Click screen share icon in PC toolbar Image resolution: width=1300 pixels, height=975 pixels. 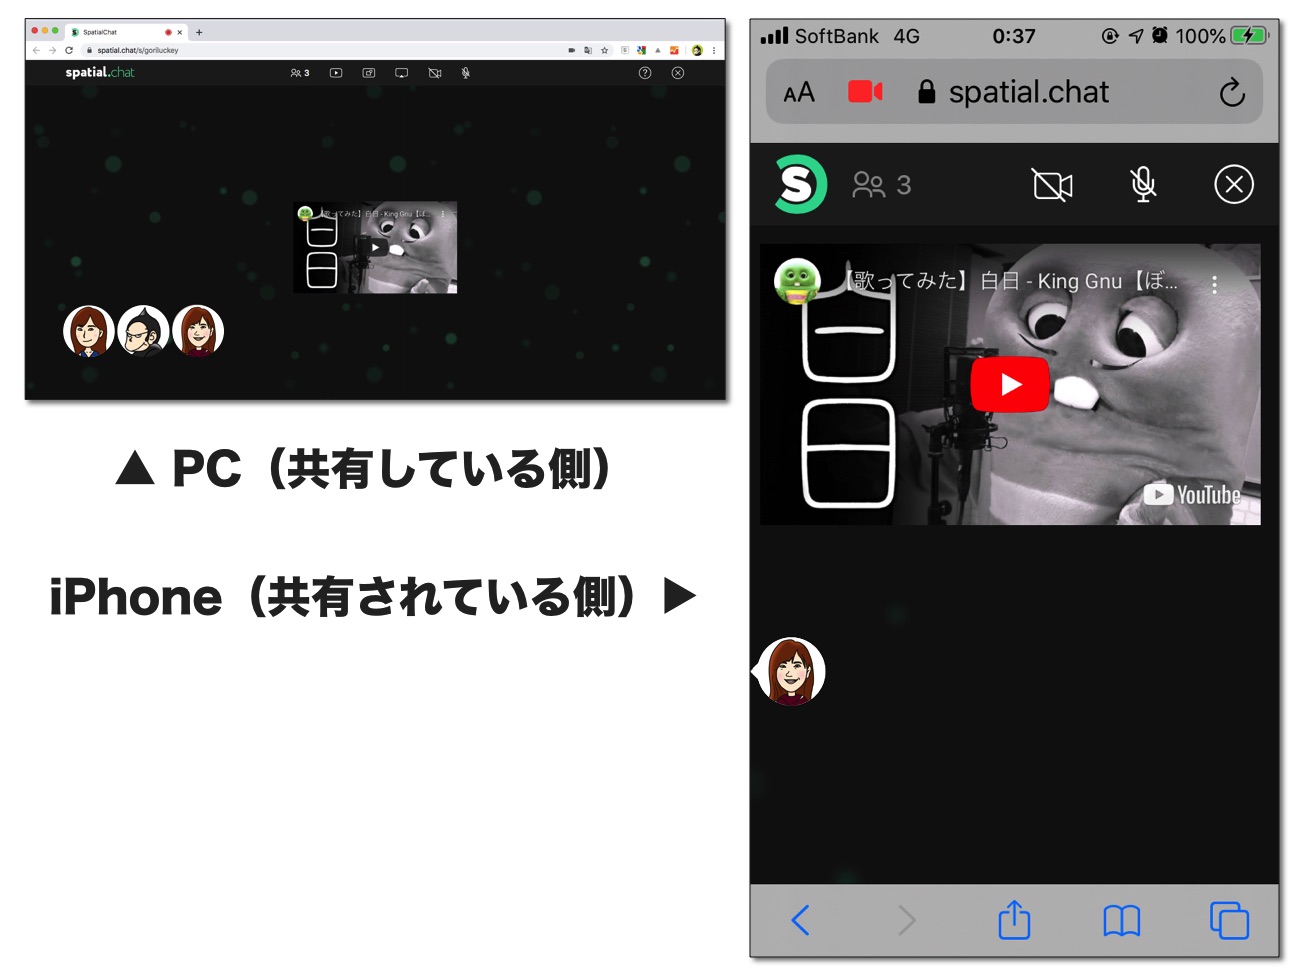402,73
